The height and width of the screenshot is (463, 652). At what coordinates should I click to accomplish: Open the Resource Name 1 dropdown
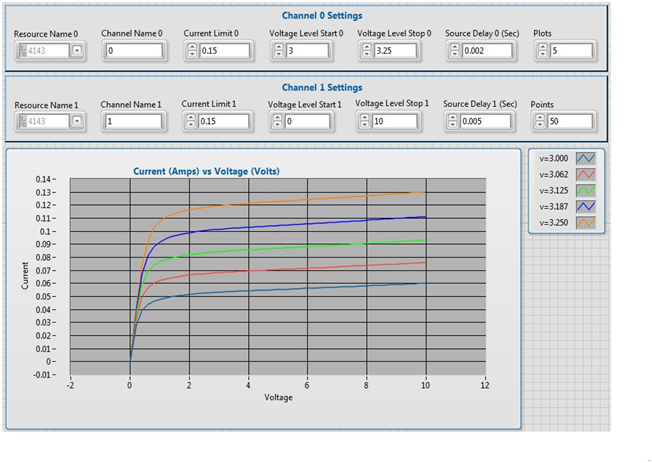77,121
